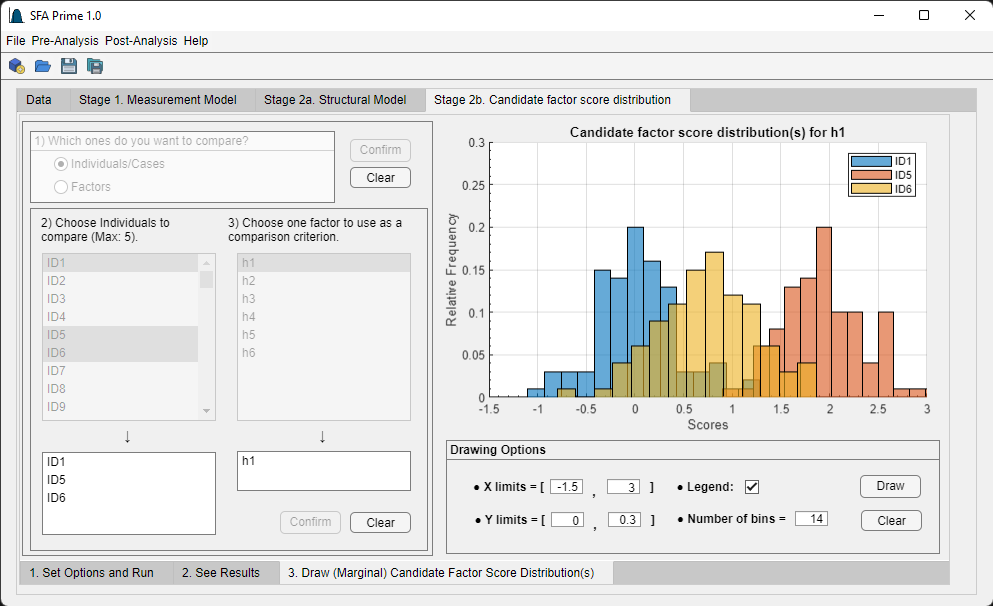Click the individuals list scroll up arrow
Screen dimensions: 993x606
[206, 262]
